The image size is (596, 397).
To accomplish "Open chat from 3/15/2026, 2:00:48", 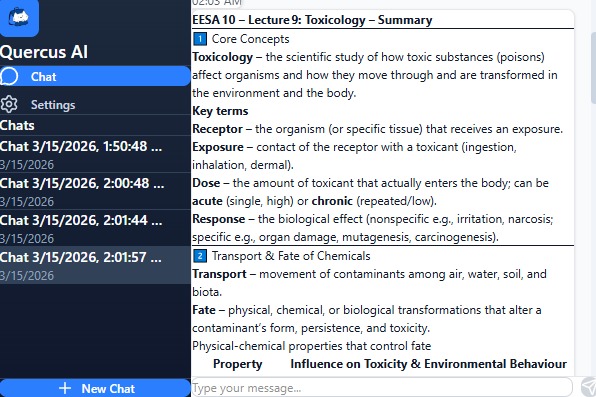I will tap(95, 191).
